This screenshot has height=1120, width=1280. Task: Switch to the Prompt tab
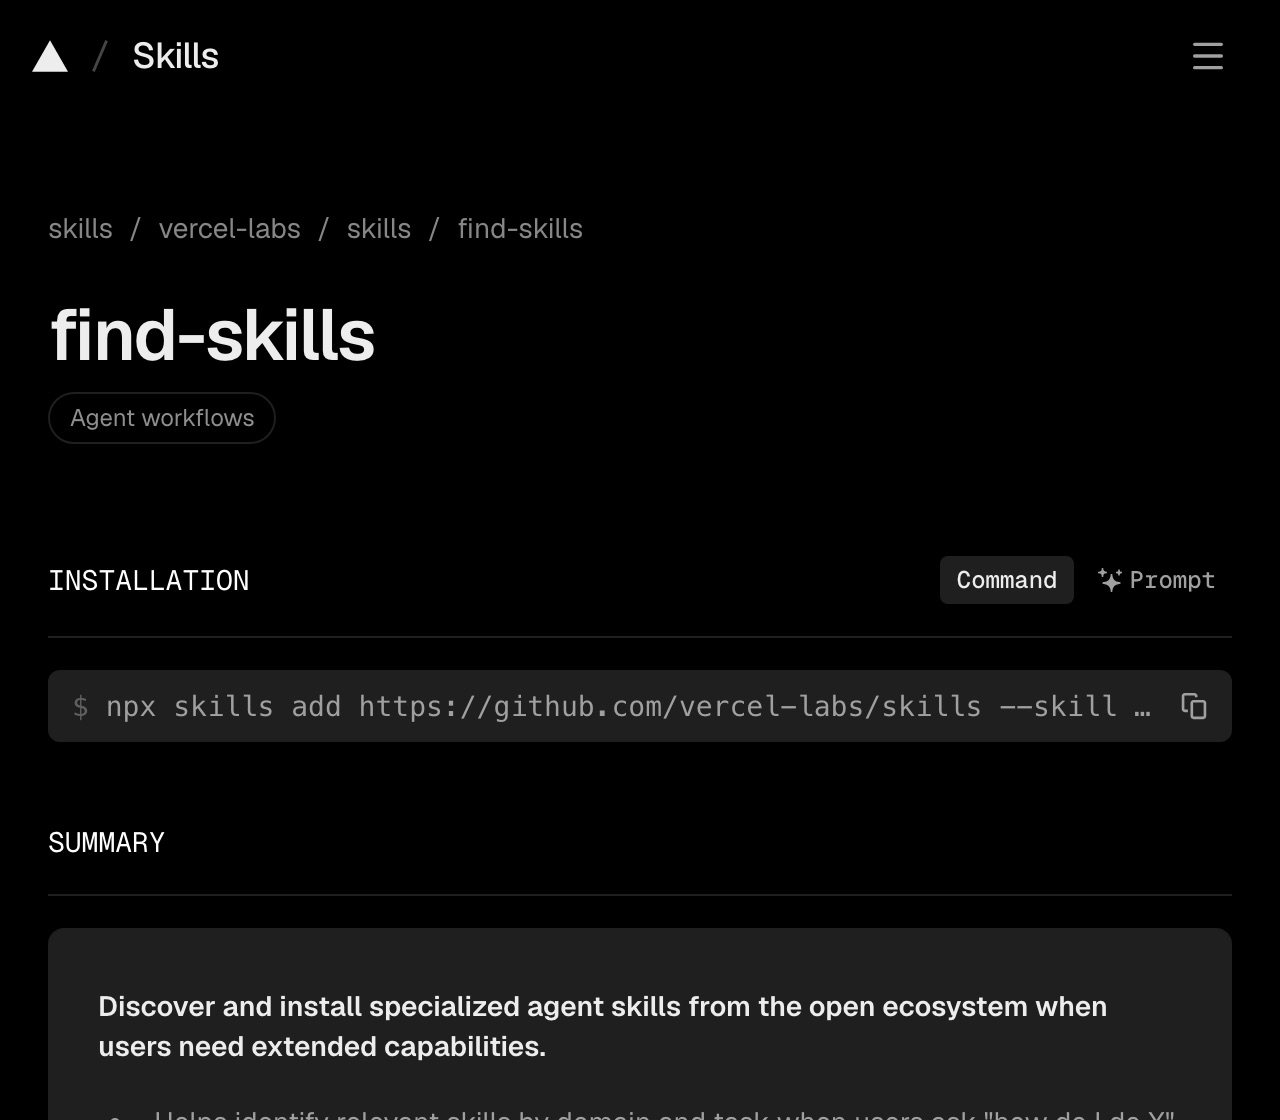(1157, 580)
